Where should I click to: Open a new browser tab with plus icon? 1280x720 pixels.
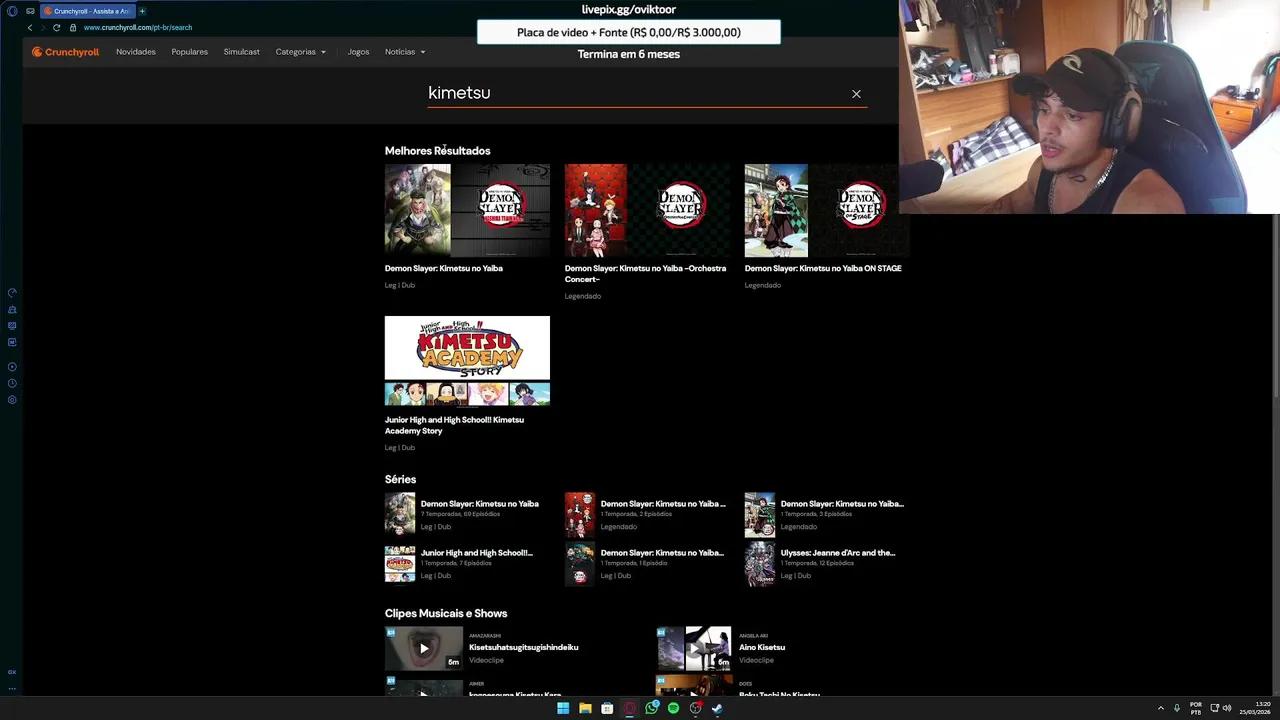coord(142,11)
